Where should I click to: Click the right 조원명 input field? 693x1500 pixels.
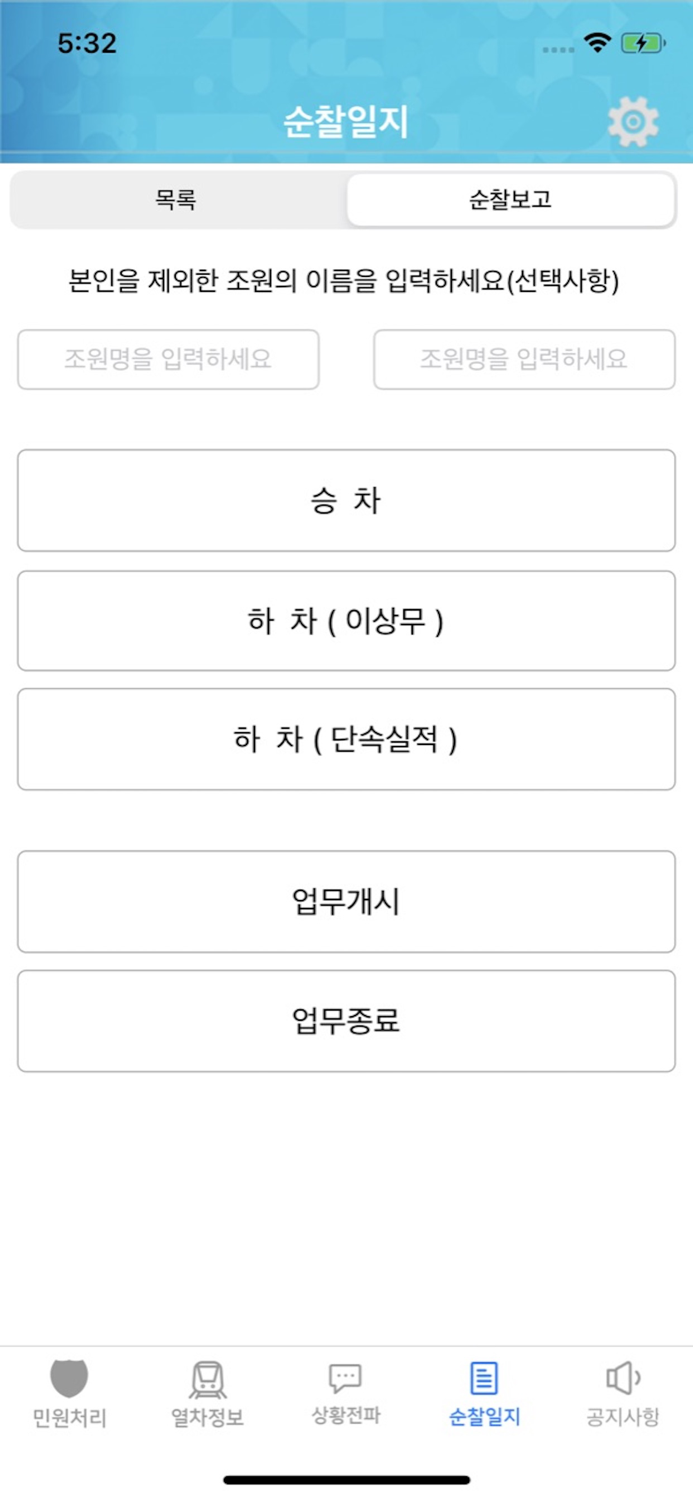click(x=524, y=362)
